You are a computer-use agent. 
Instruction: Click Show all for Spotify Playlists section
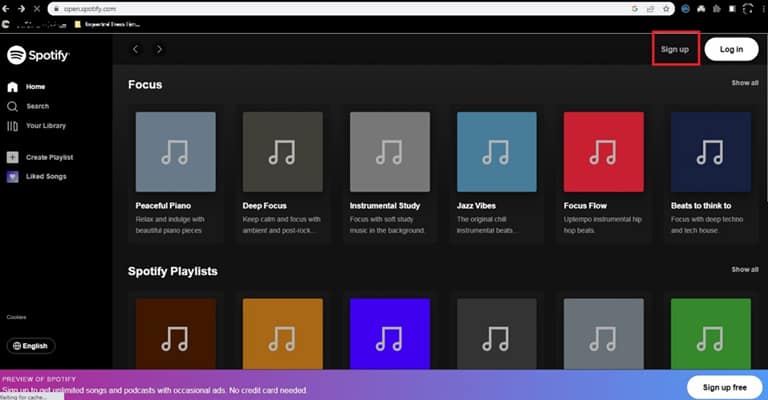(745, 269)
